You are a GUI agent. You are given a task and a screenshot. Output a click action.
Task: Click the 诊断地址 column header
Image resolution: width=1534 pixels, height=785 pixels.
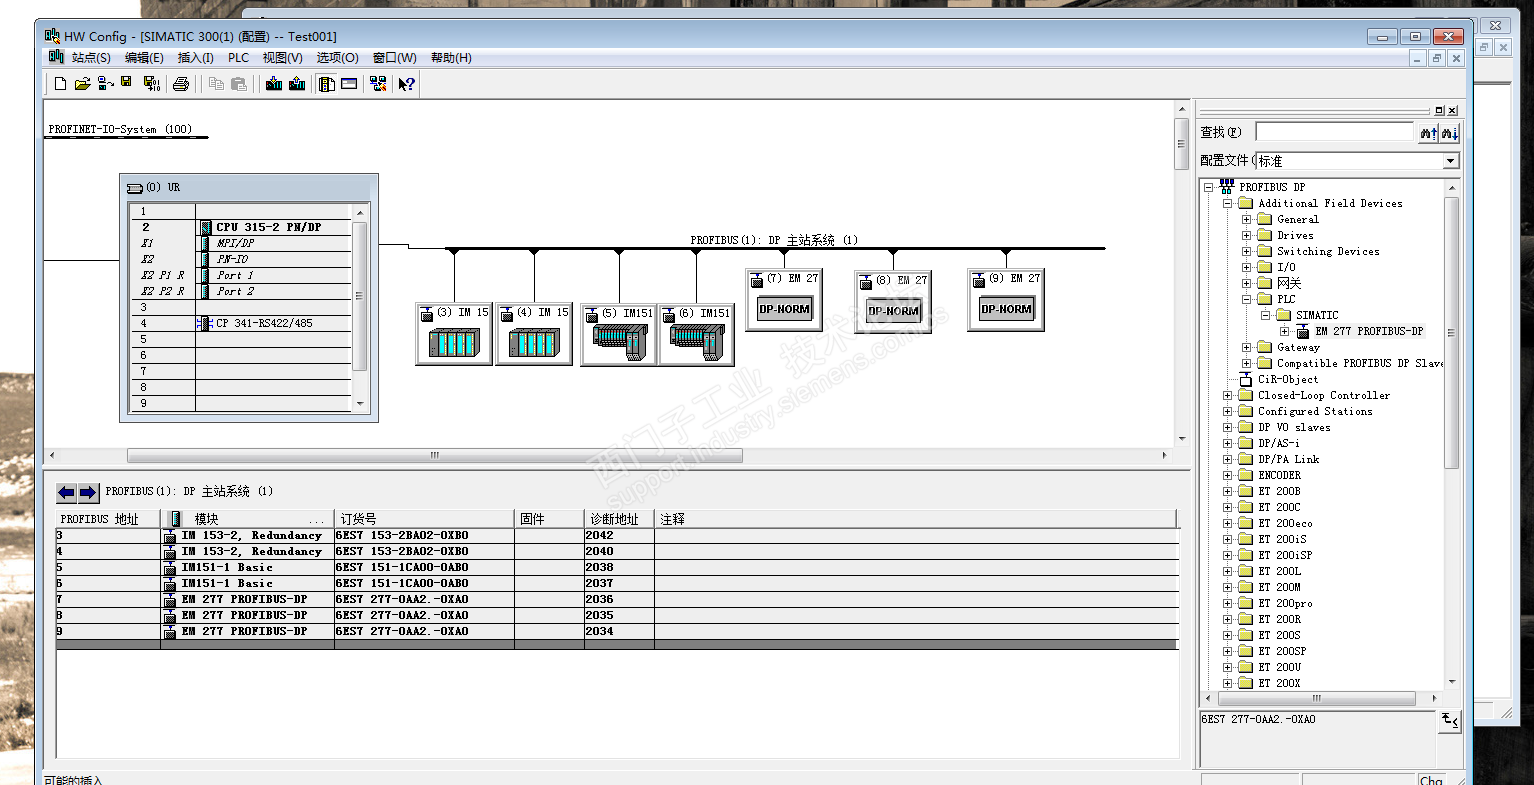[x=619, y=519]
